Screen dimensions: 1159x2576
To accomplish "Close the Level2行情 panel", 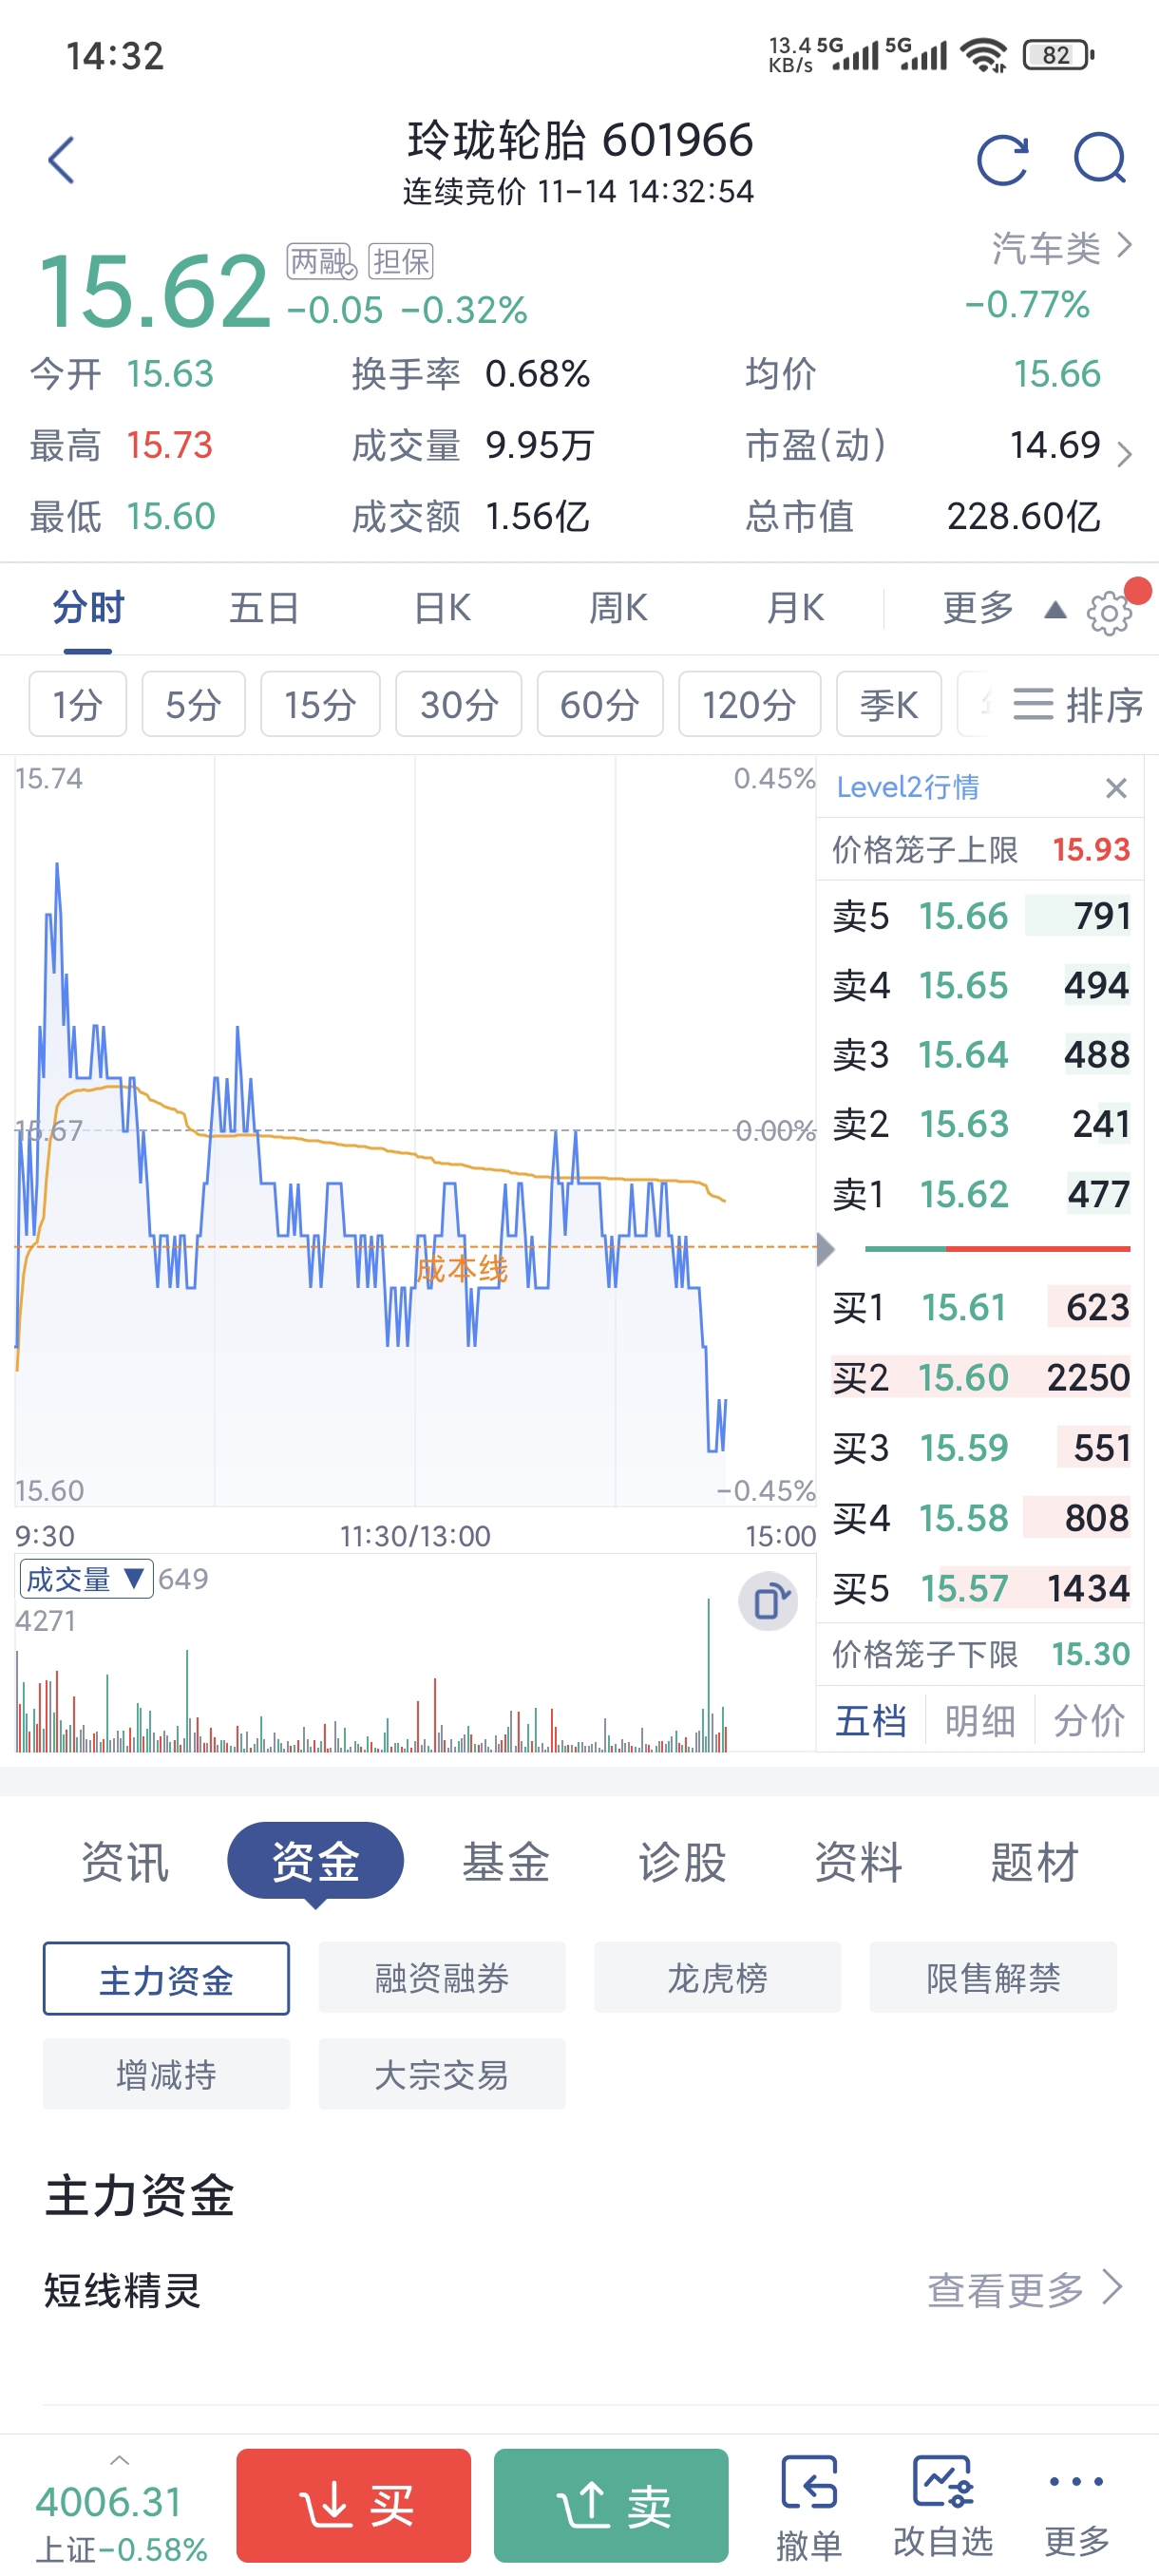I will tap(1116, 788).
